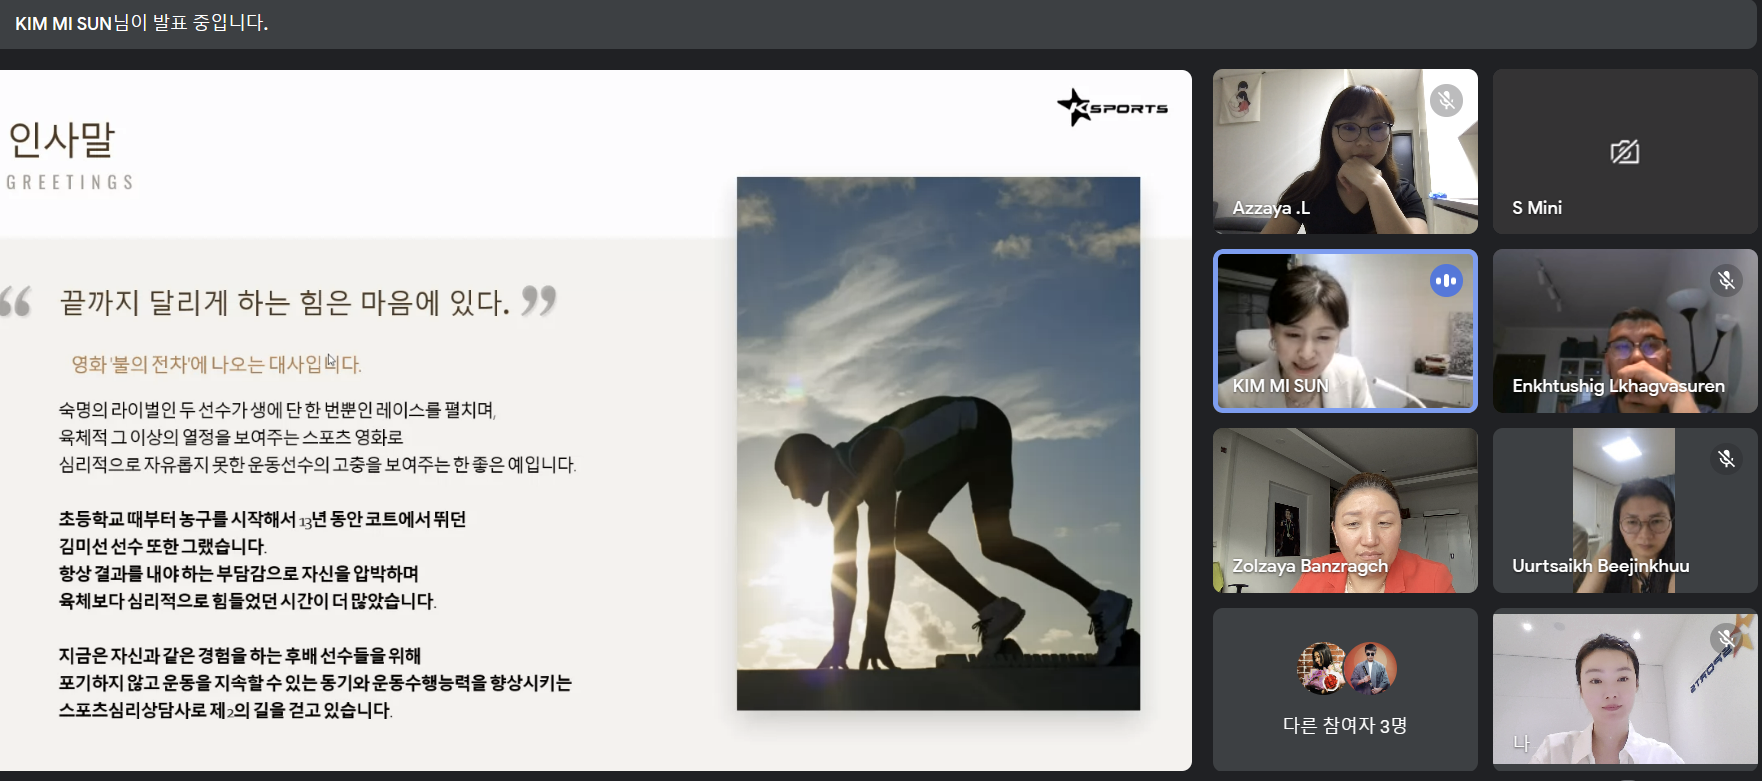Screen dimensions: 1762x781
Task: Click your own self-view tile labeled 나
Action: pos(1625,689)
